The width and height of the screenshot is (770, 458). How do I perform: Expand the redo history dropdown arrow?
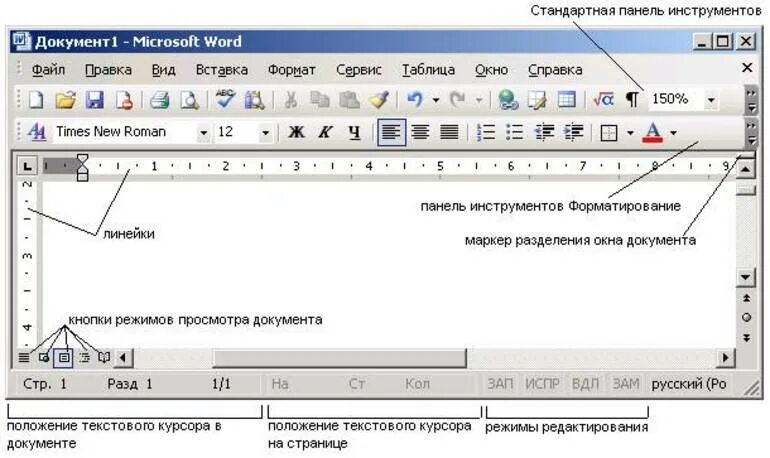[479, 100]
